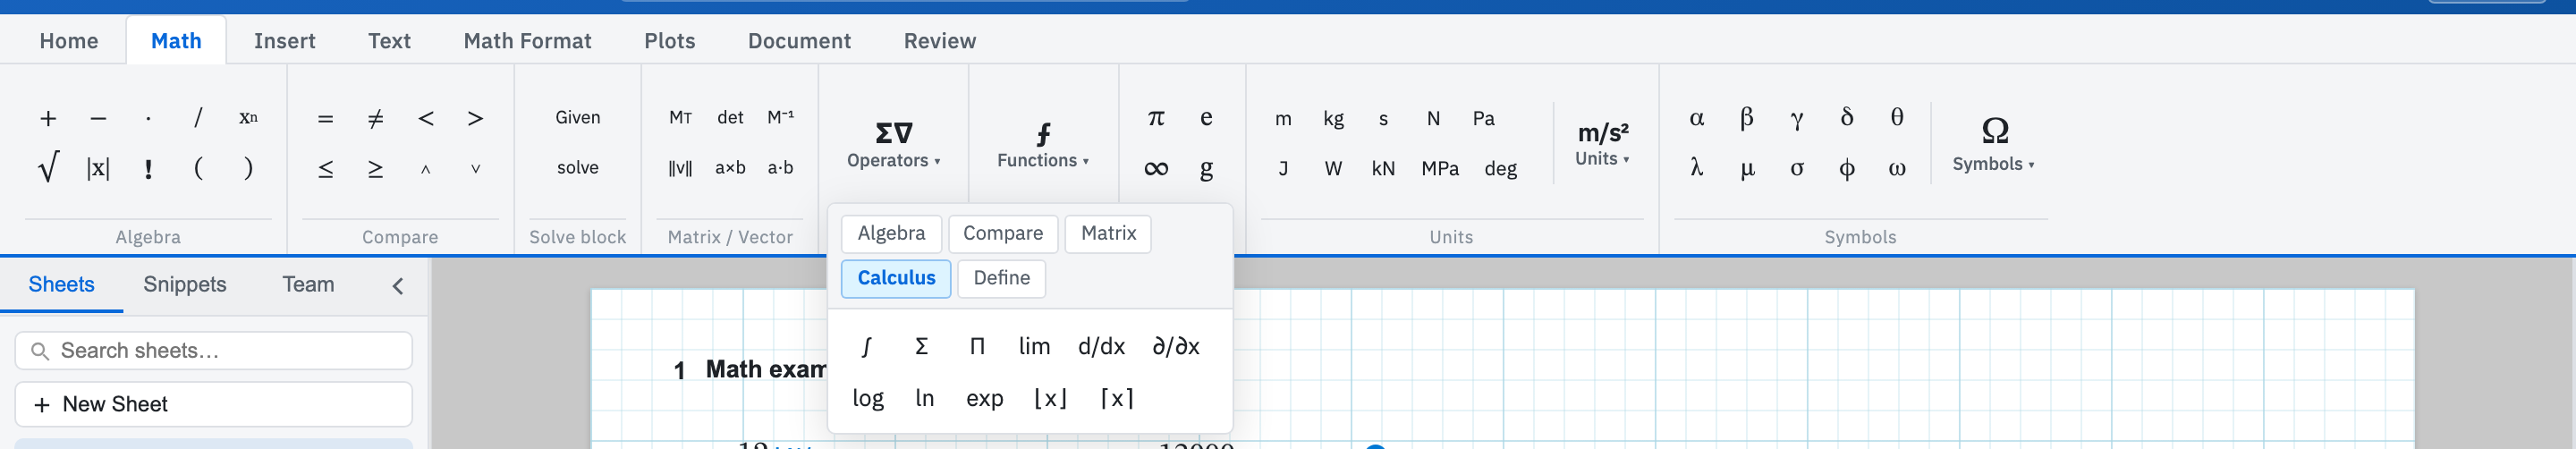The image size is (2576, 449).
Task: Select the Compare operator category
Action: click(x=1002, y=233)
